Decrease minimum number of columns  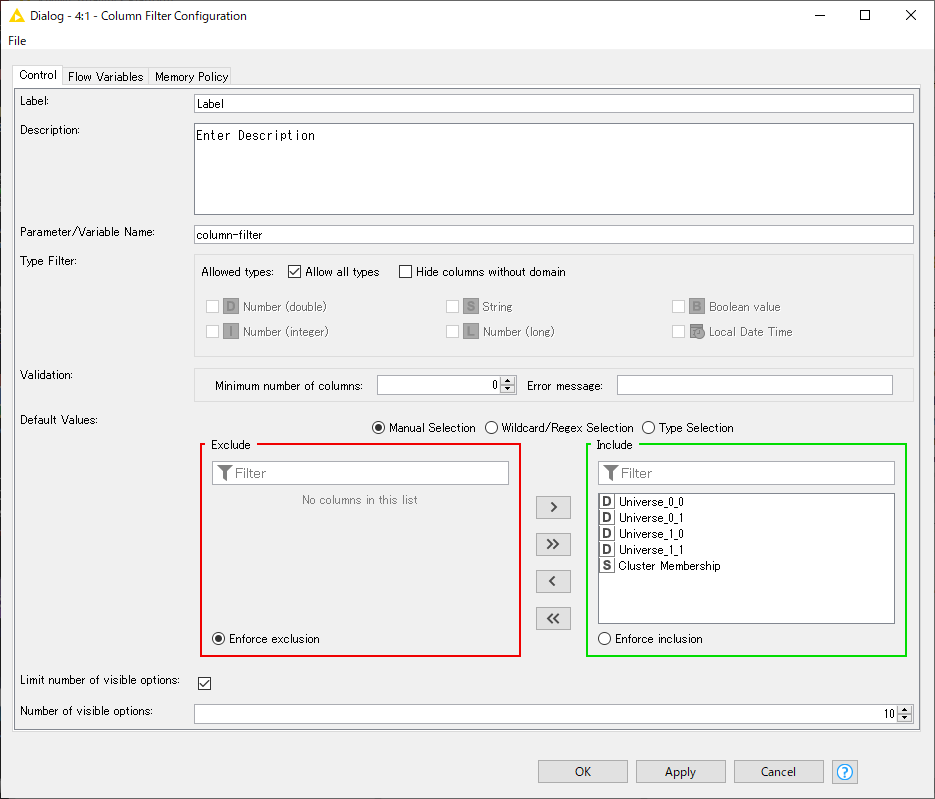508,389
